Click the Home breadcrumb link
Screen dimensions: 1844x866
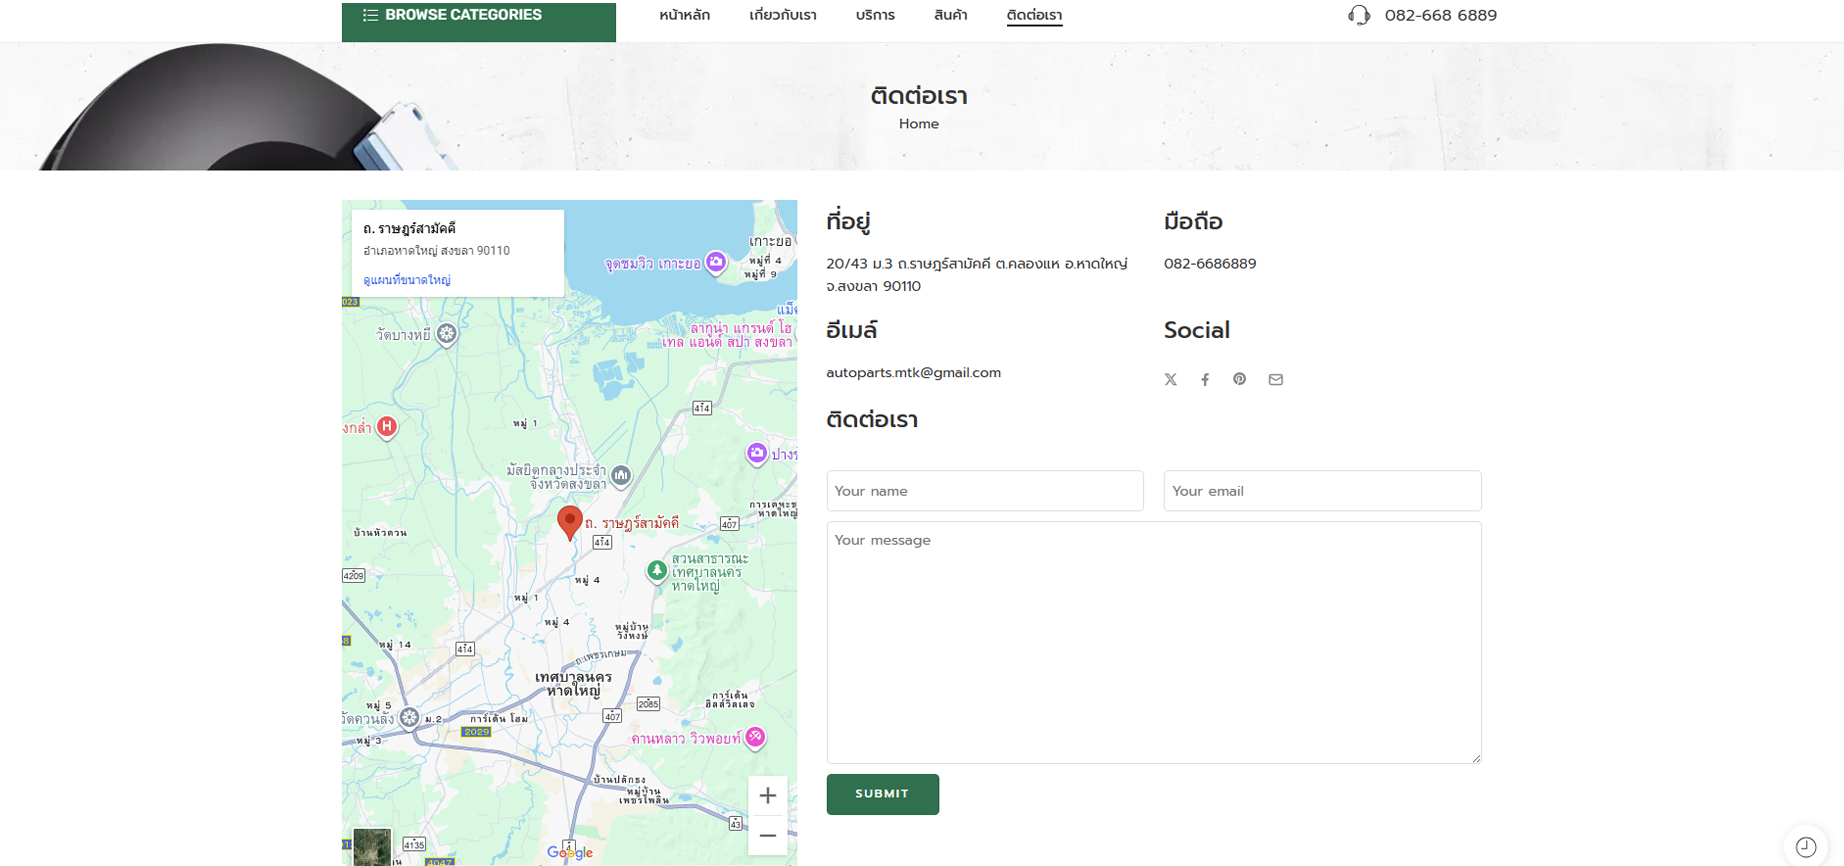[918, 124]
